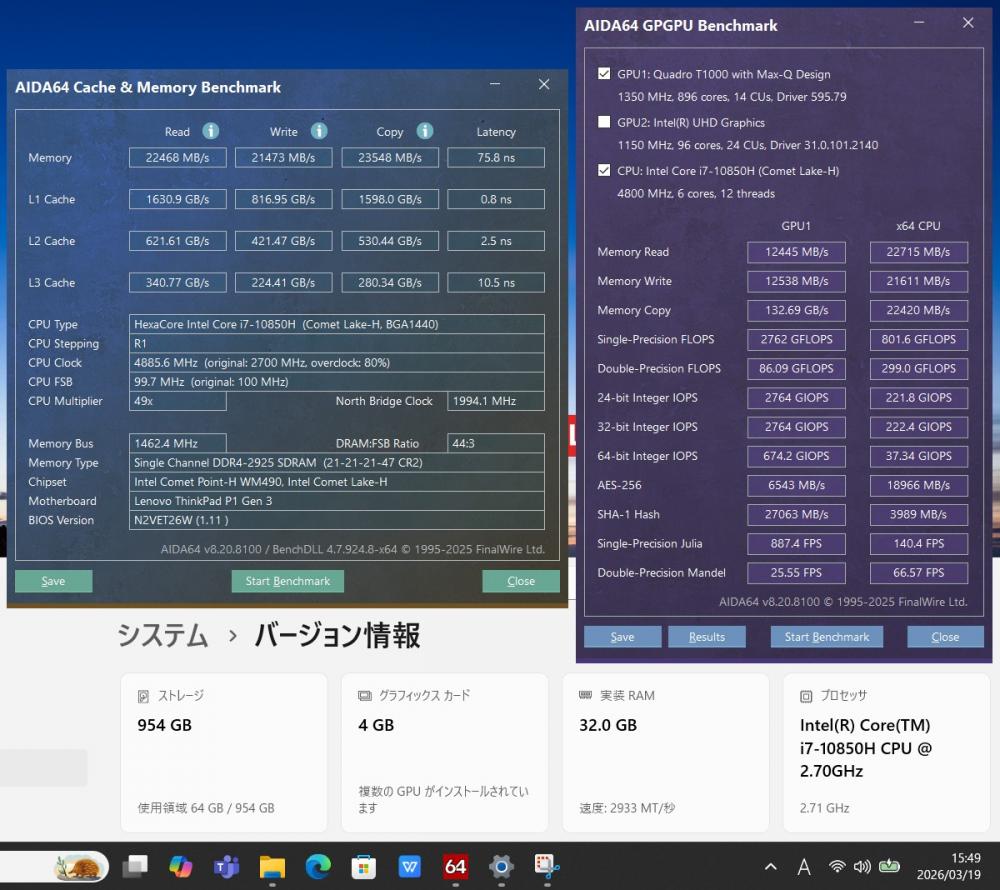Uncheck CPU Intel Core i7-10850H checkbox
Viewport: 1000px width, 890px height.
click(604, 171)
